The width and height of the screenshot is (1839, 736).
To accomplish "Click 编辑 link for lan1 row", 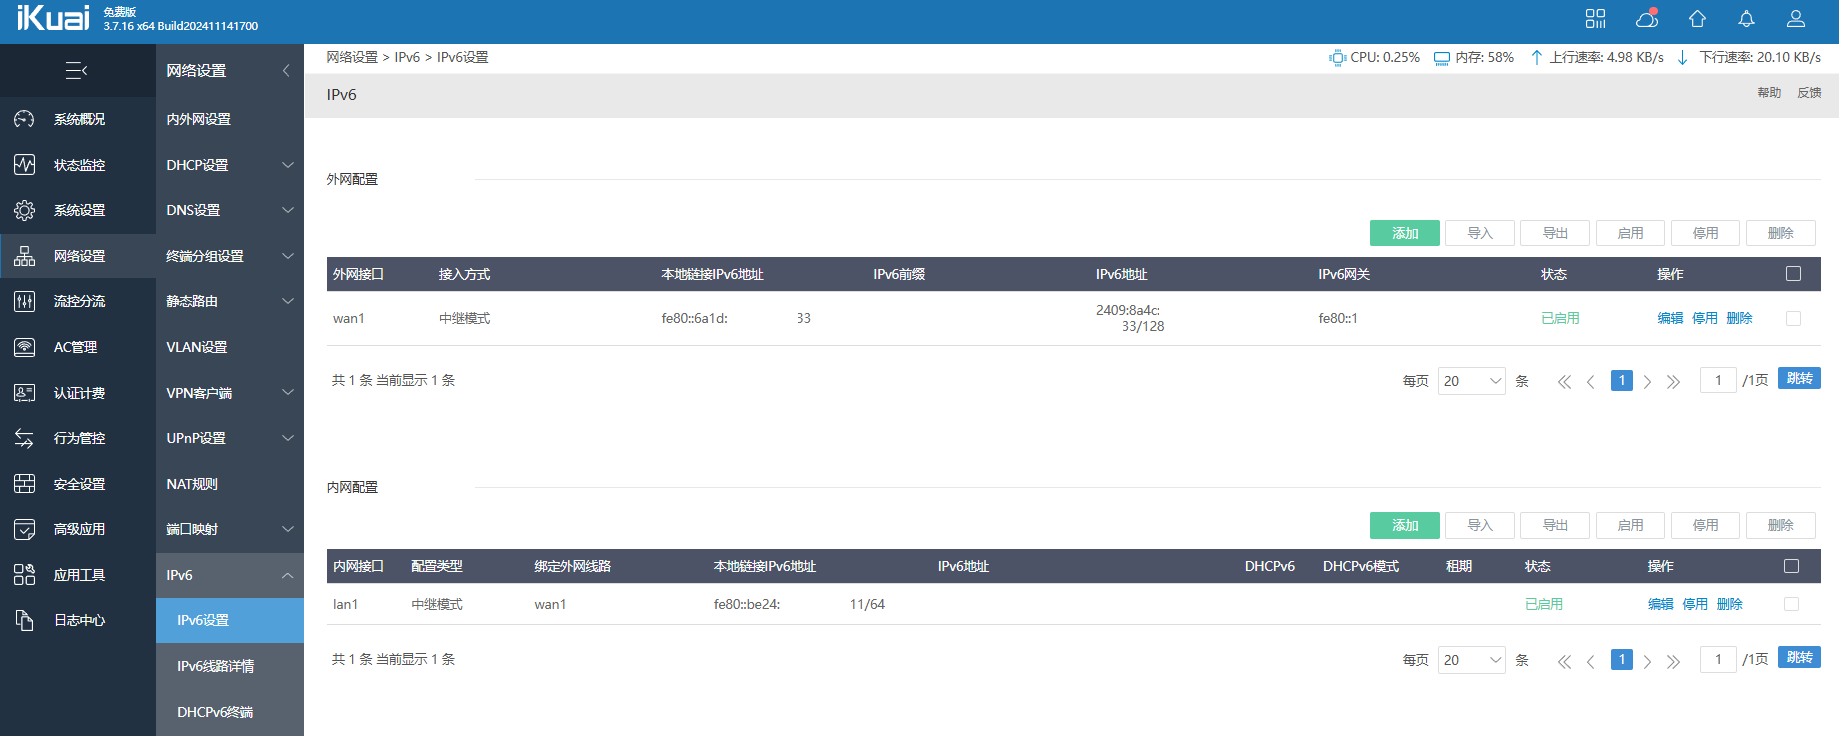I will tap(1660, 604).
